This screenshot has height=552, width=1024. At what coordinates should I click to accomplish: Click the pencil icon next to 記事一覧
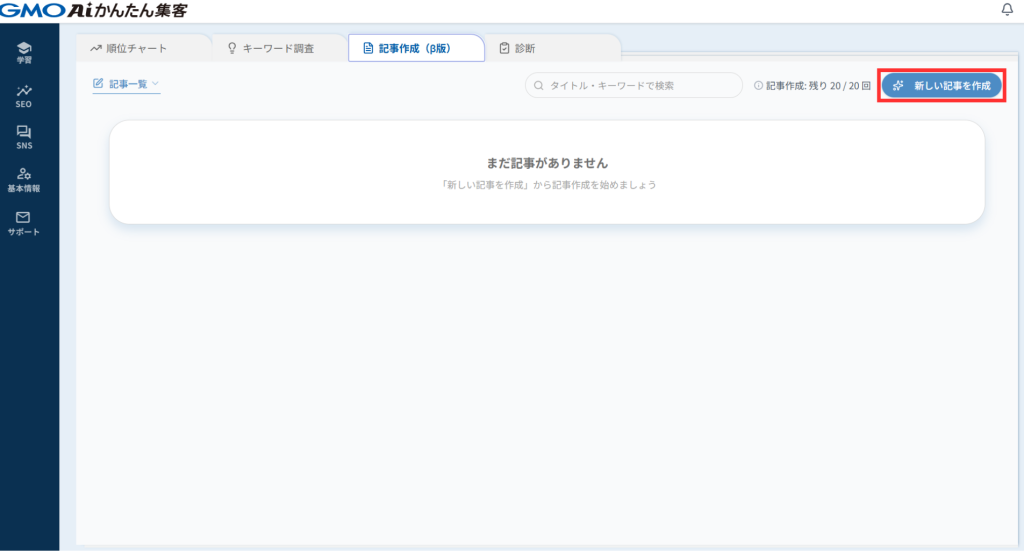(x=98, y=84)
